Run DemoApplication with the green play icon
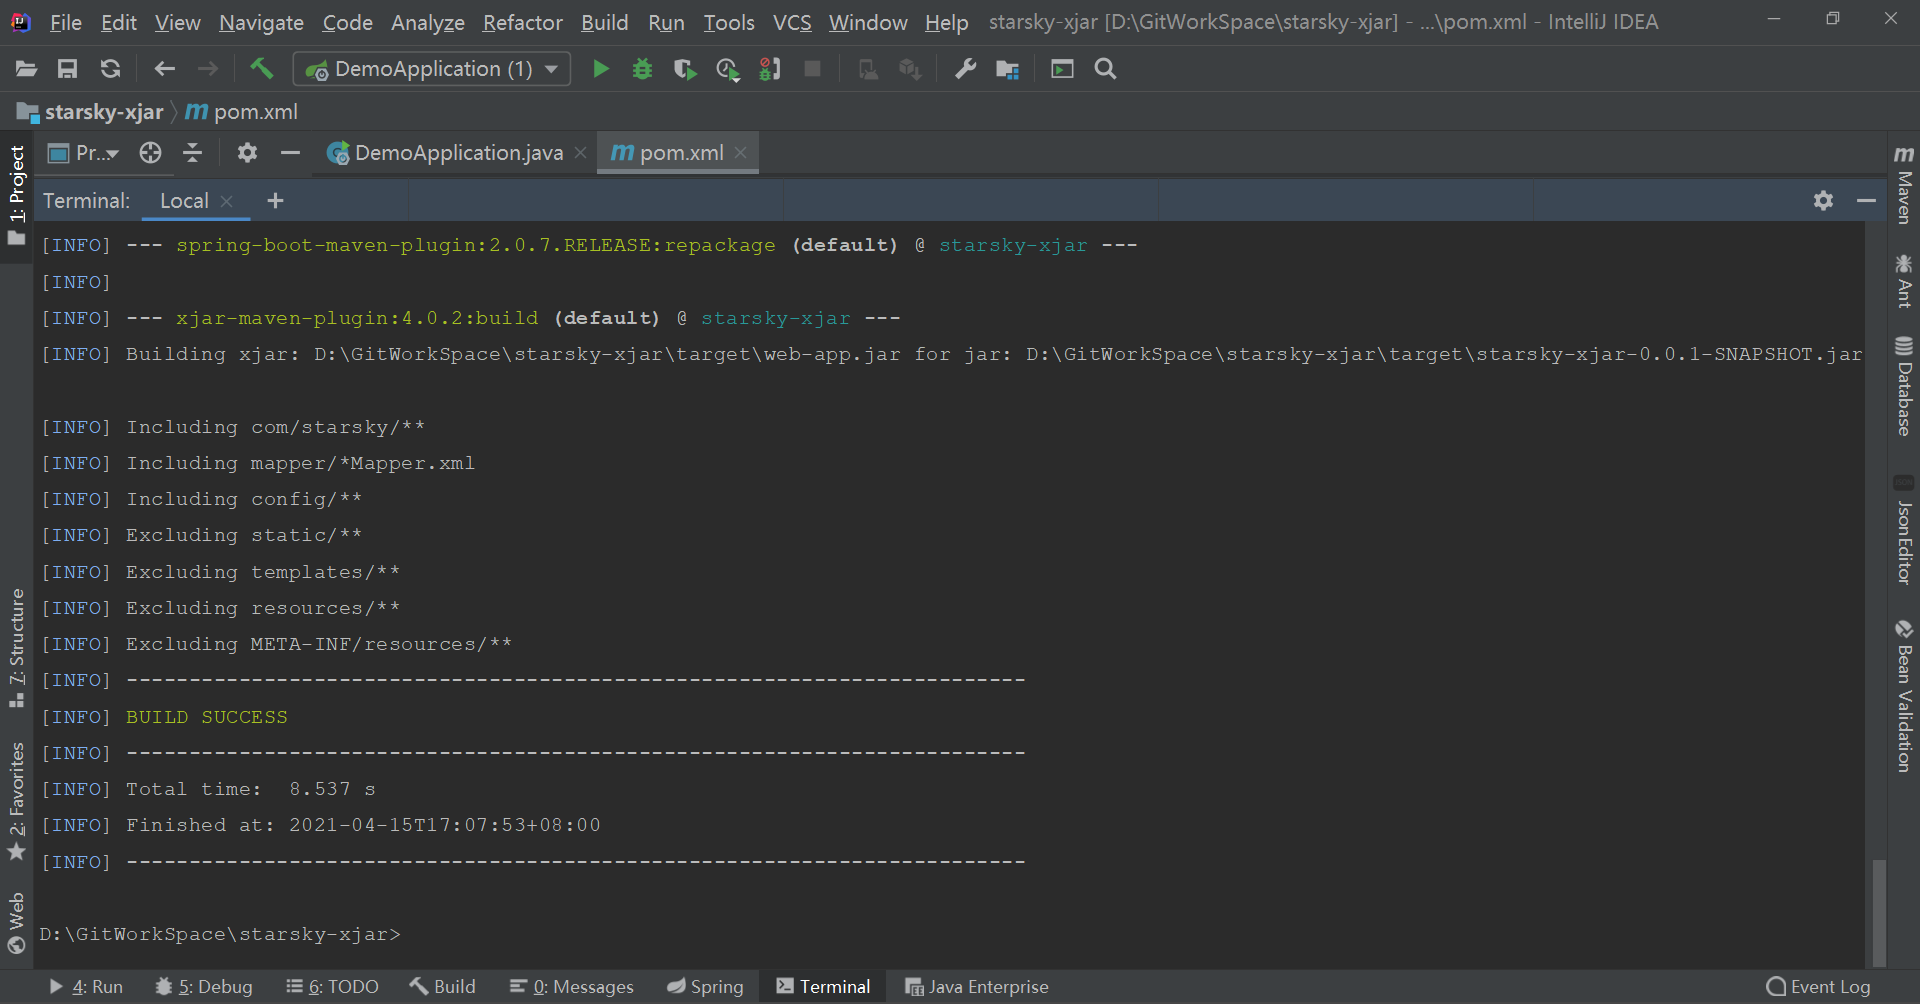1920x1004 pixels. tap(601, 69)
